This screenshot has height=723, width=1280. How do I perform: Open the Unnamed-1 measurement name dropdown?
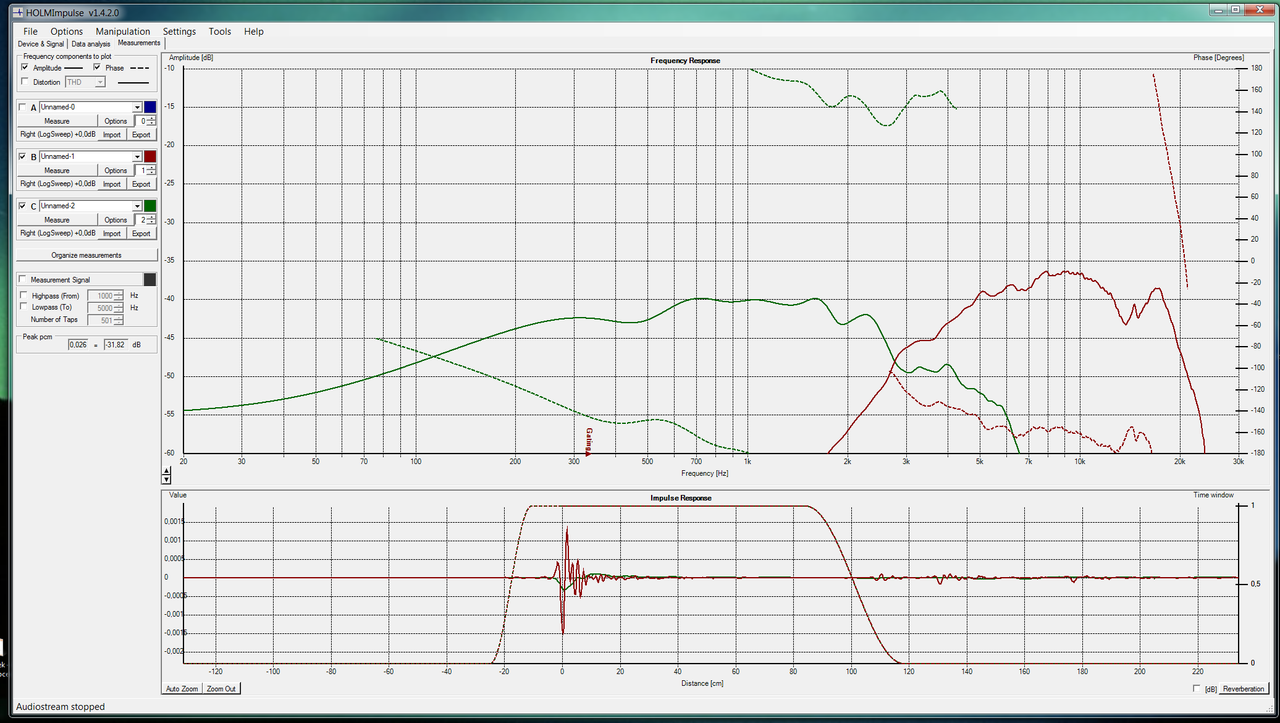click(136, 157)
